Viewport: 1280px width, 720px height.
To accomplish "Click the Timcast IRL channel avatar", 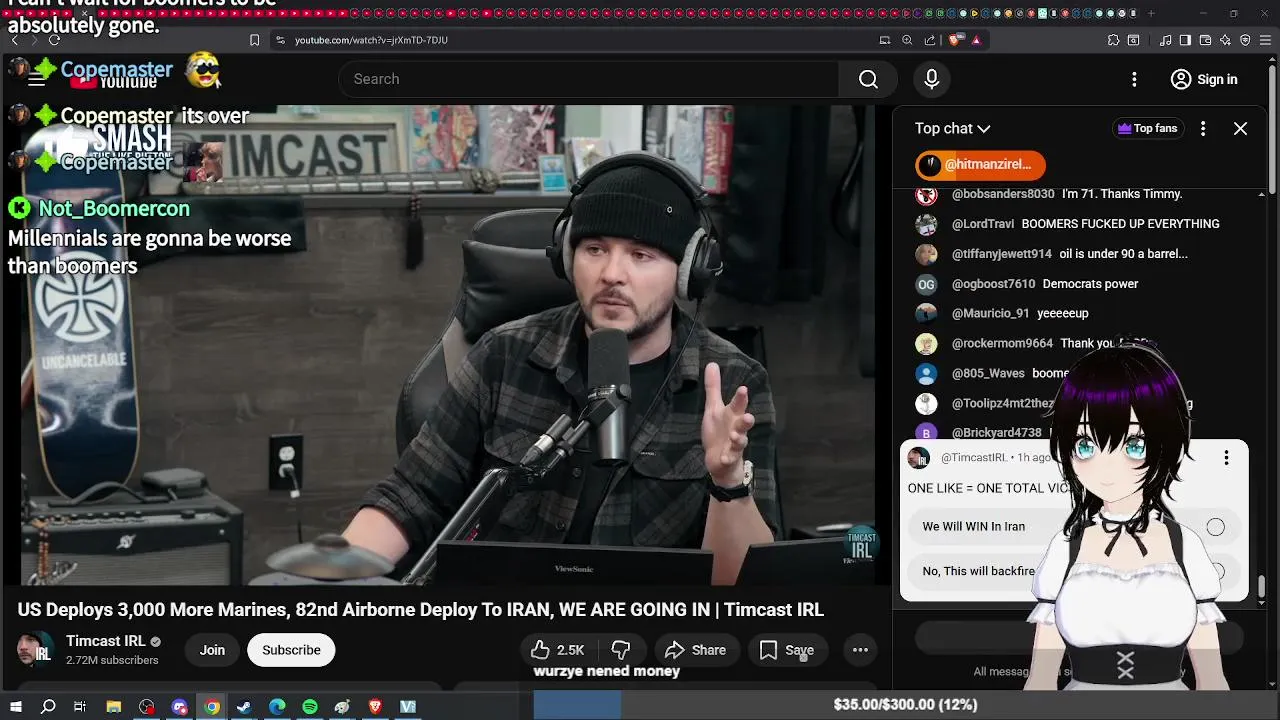I will [x=35, y=650].
